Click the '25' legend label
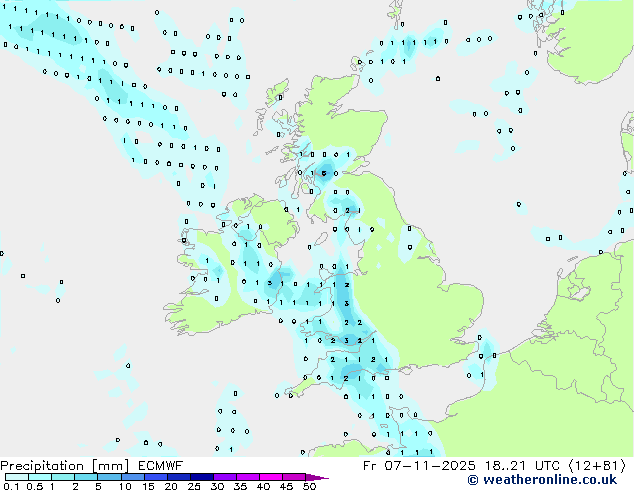 [194, 486]
